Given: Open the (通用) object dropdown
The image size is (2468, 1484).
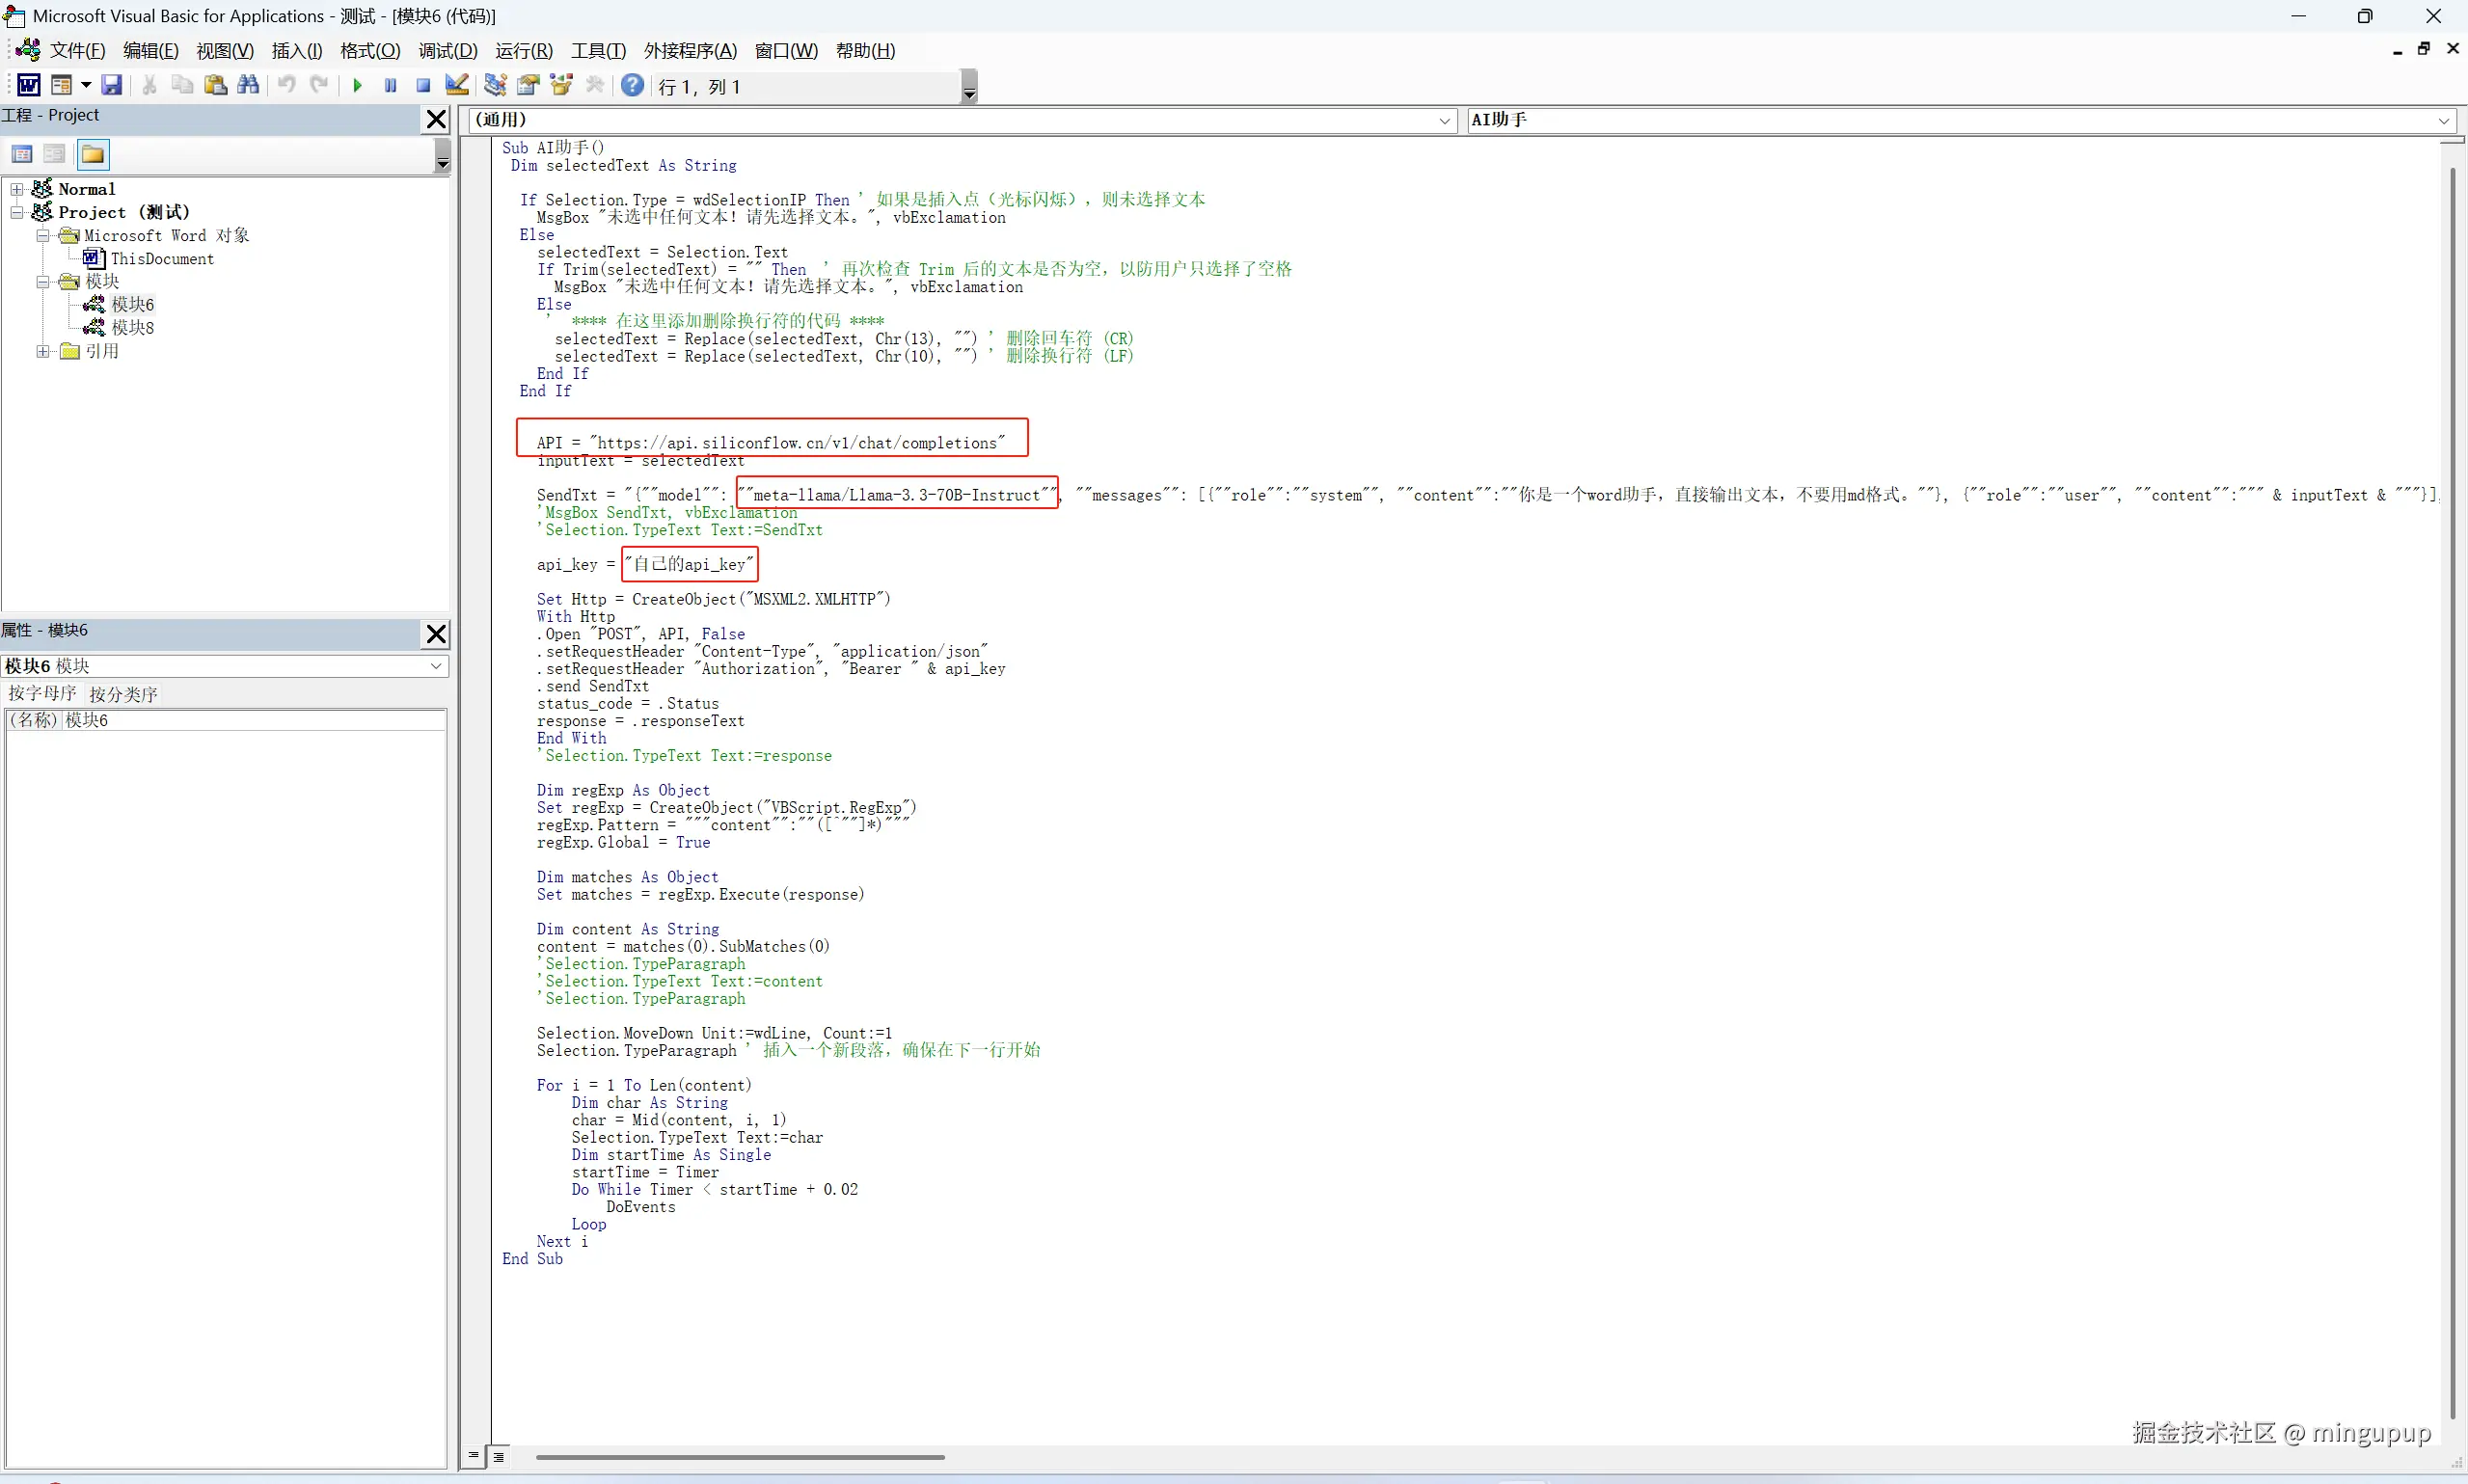Looking at the screenshot, I should point(1444,121).
